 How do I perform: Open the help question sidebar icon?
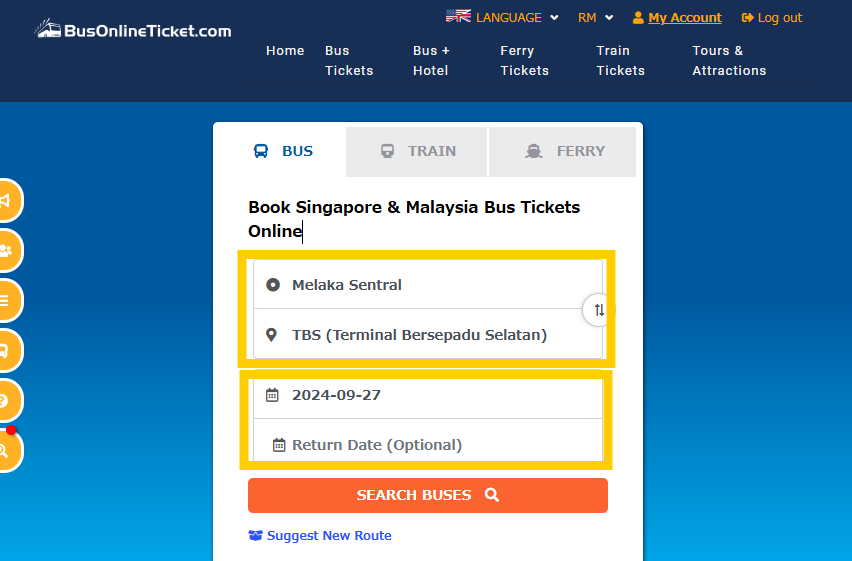click(6, 400)
